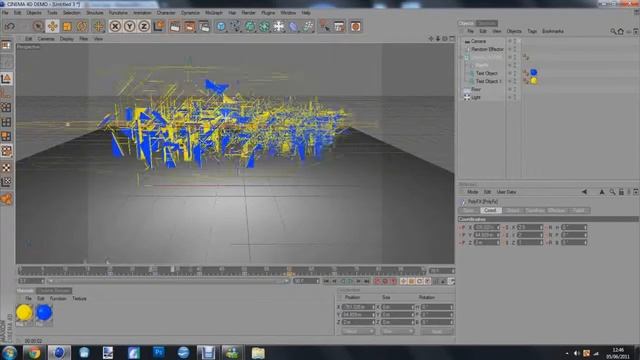Select Light in the object tree

(x=476, y=98)
